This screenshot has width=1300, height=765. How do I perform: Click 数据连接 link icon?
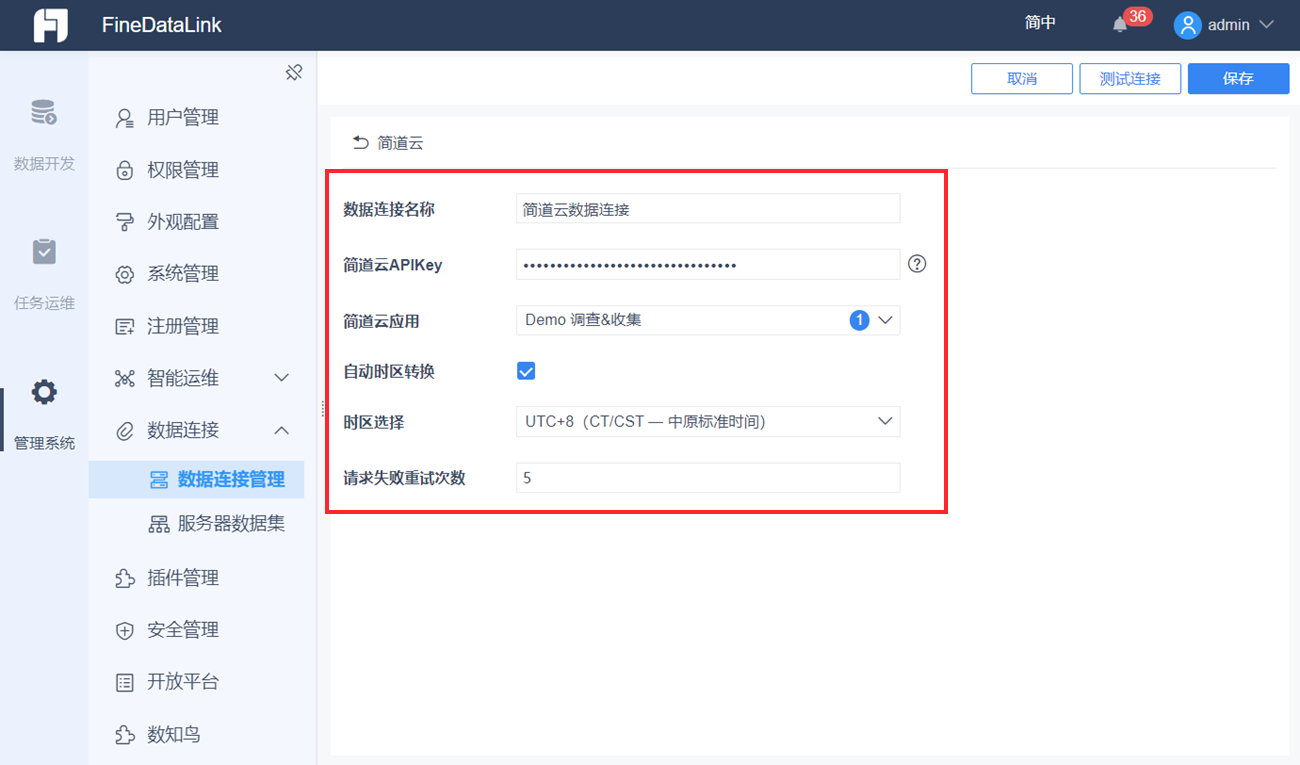tap(125, 430)
